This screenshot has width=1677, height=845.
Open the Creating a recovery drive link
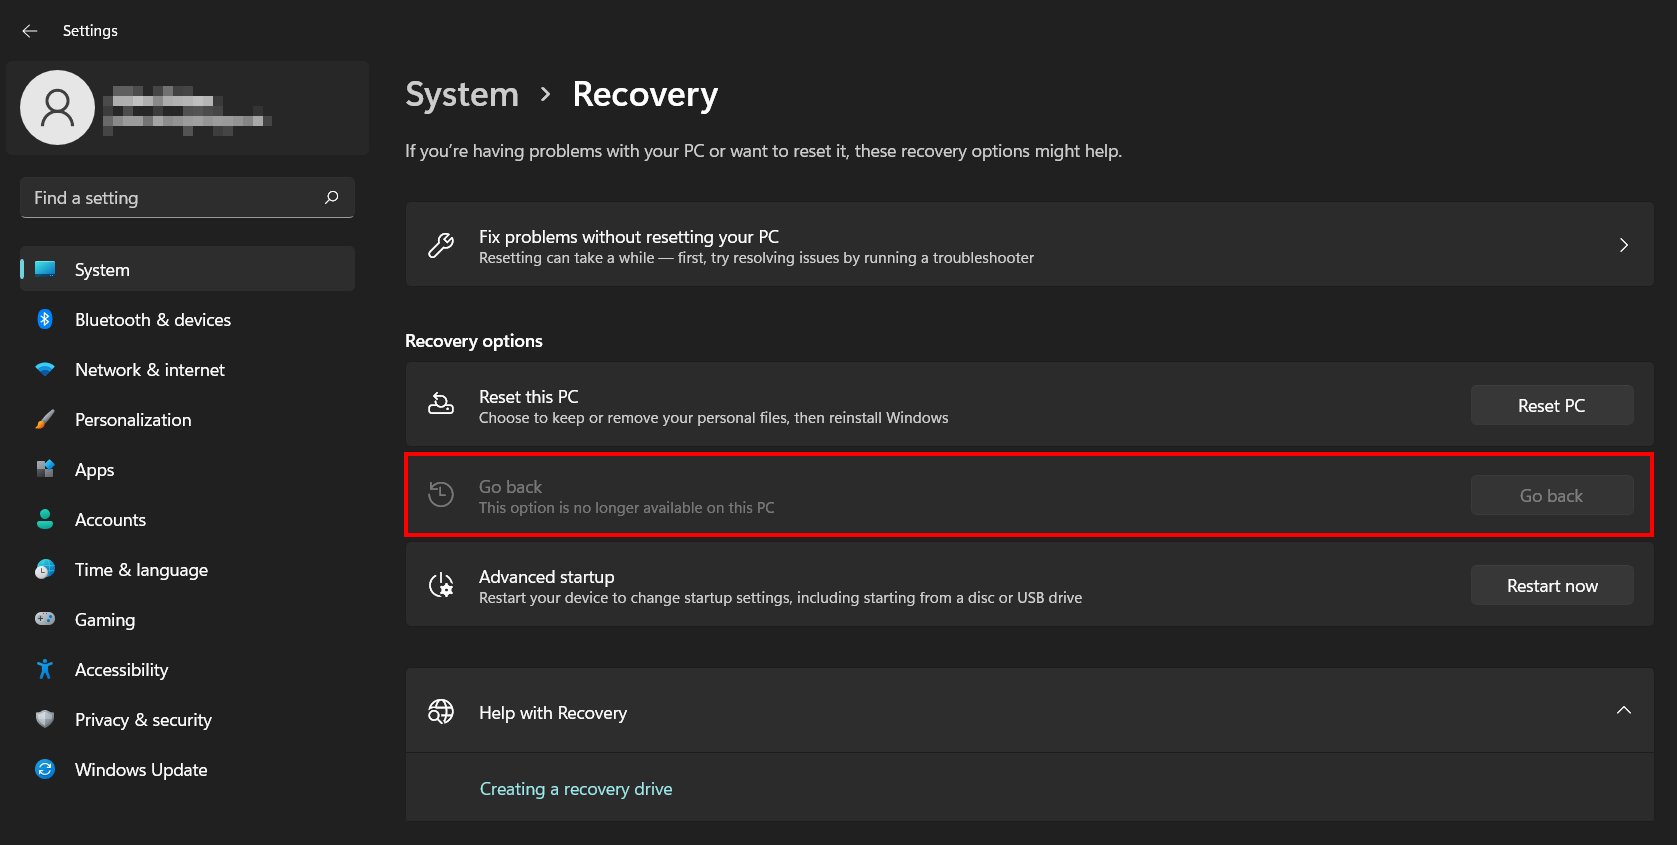click(576, 789)
